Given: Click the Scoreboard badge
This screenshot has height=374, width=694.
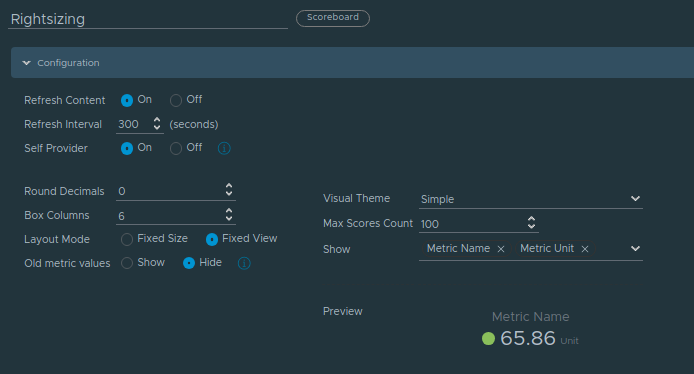Looking at the screenshot, I should [333, 18].
